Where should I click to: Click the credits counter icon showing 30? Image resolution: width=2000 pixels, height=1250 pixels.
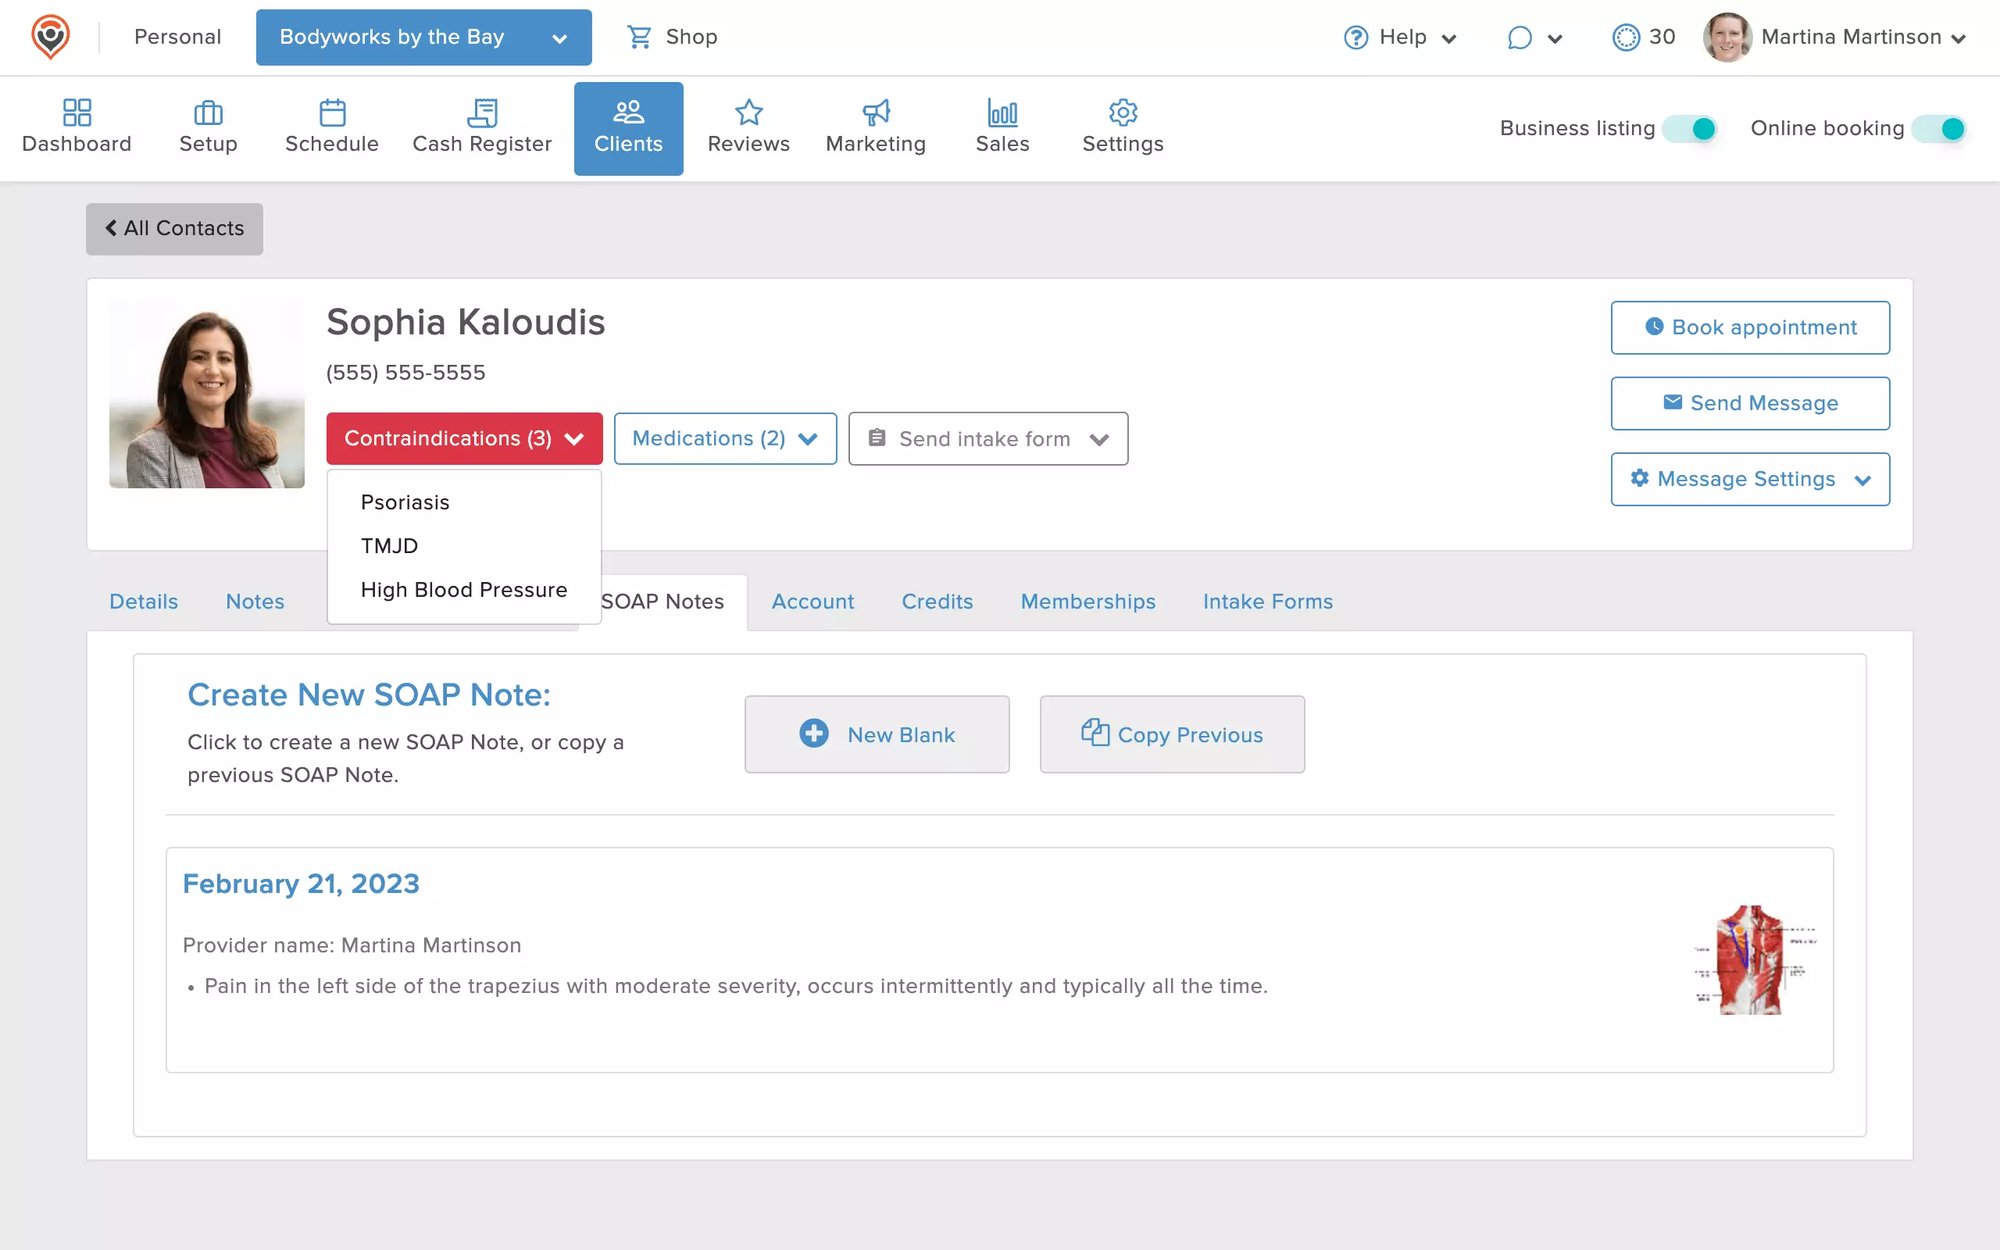tap(1626, 37)
